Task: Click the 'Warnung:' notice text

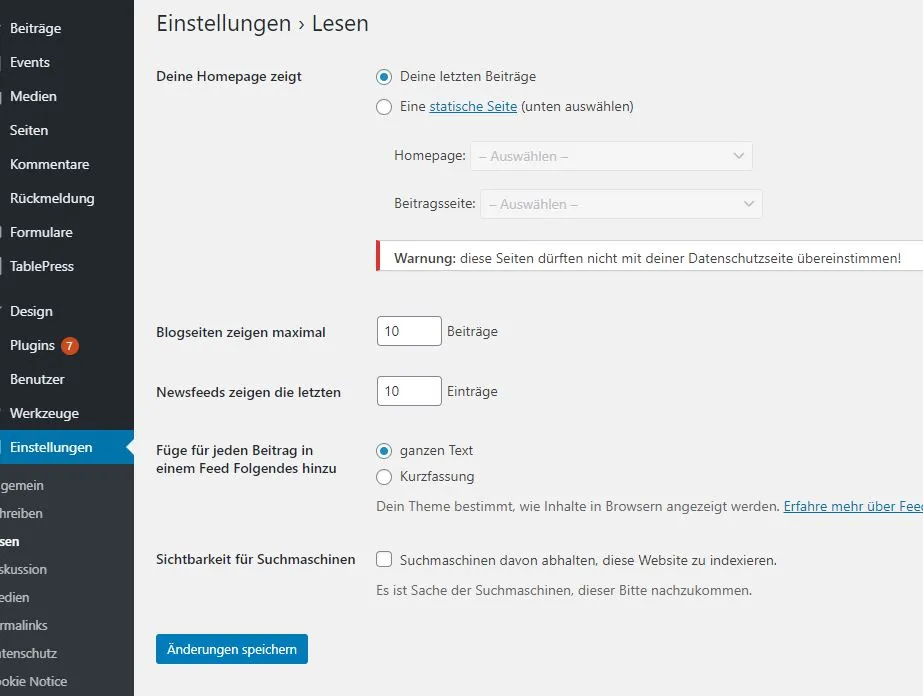Action: [x=425, y=258]
